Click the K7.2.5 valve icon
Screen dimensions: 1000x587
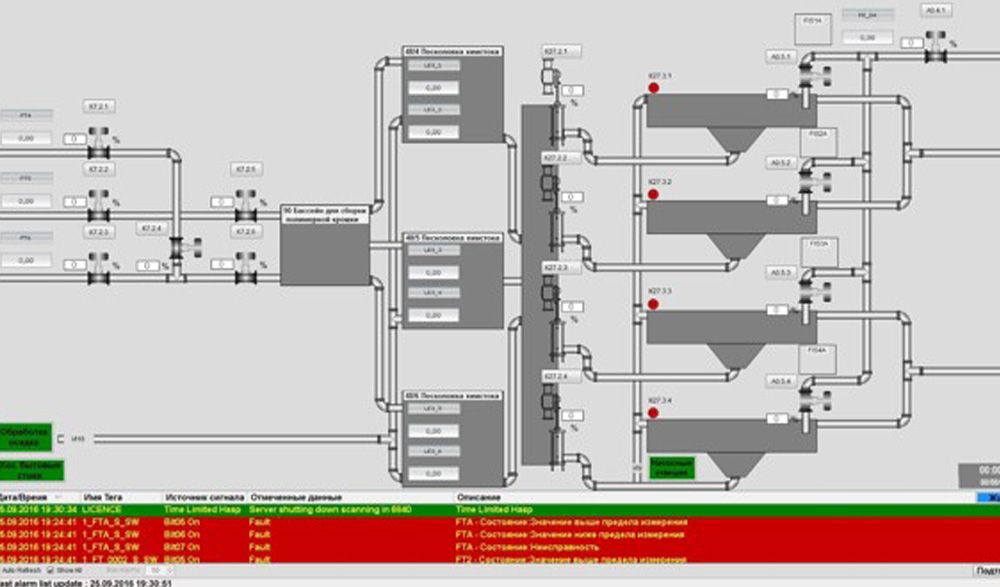point(246,205)
